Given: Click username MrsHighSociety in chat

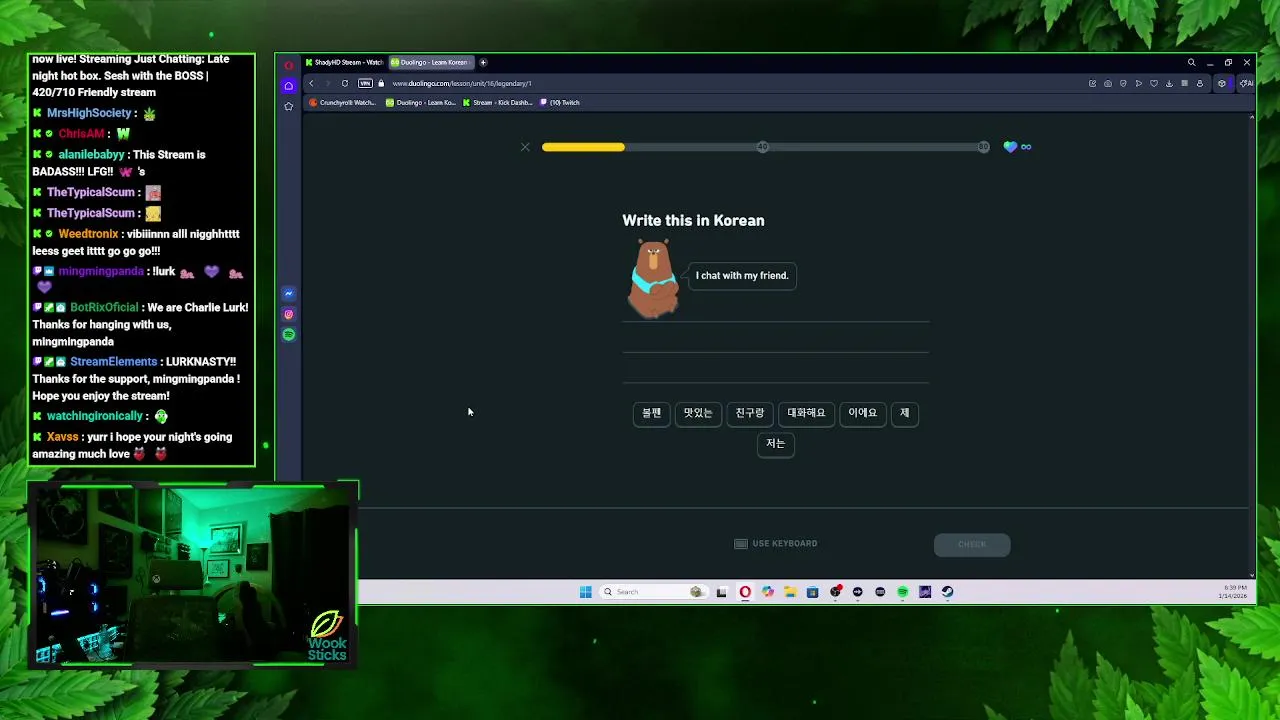Looking at the screenshot, I should point(89,113).
